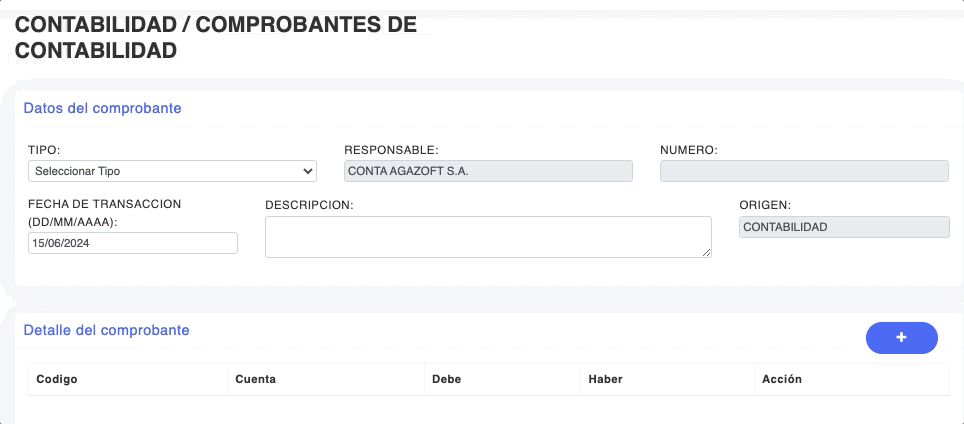The height and width of the screenshot is (424, 964).
Task: Click the Acción column header
Action: [x=781, y=379]
